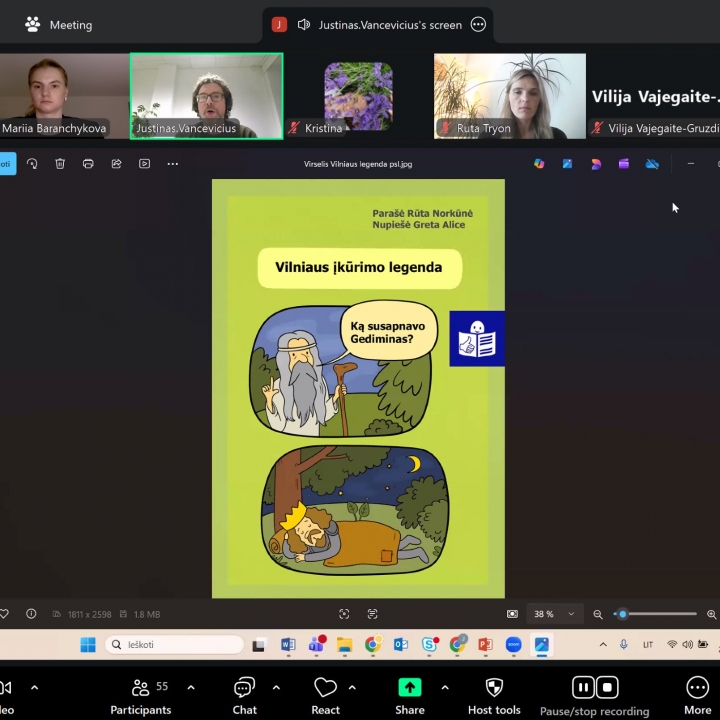Click the green Share screen button
This screenshot has height=720, width=720.
(x=409, y=687)
